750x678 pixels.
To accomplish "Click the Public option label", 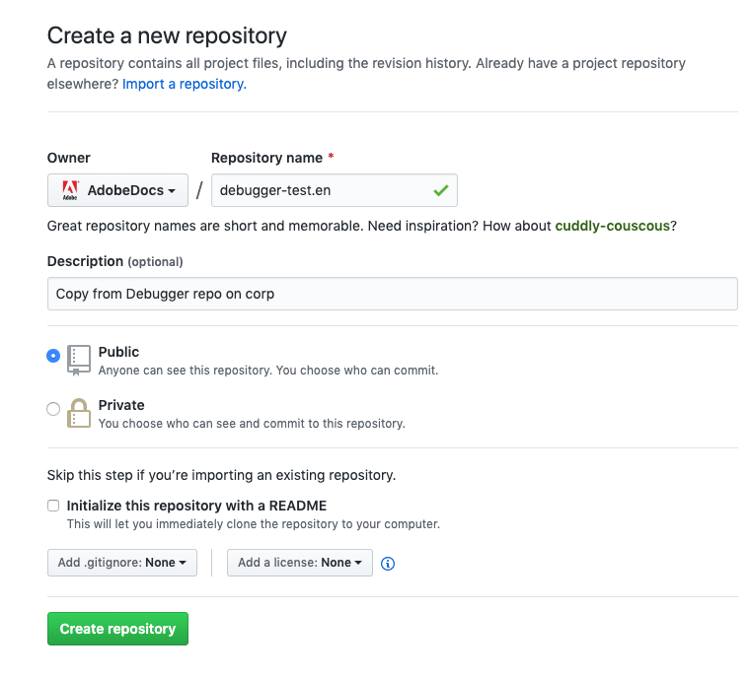I will [x=119, y=352].
